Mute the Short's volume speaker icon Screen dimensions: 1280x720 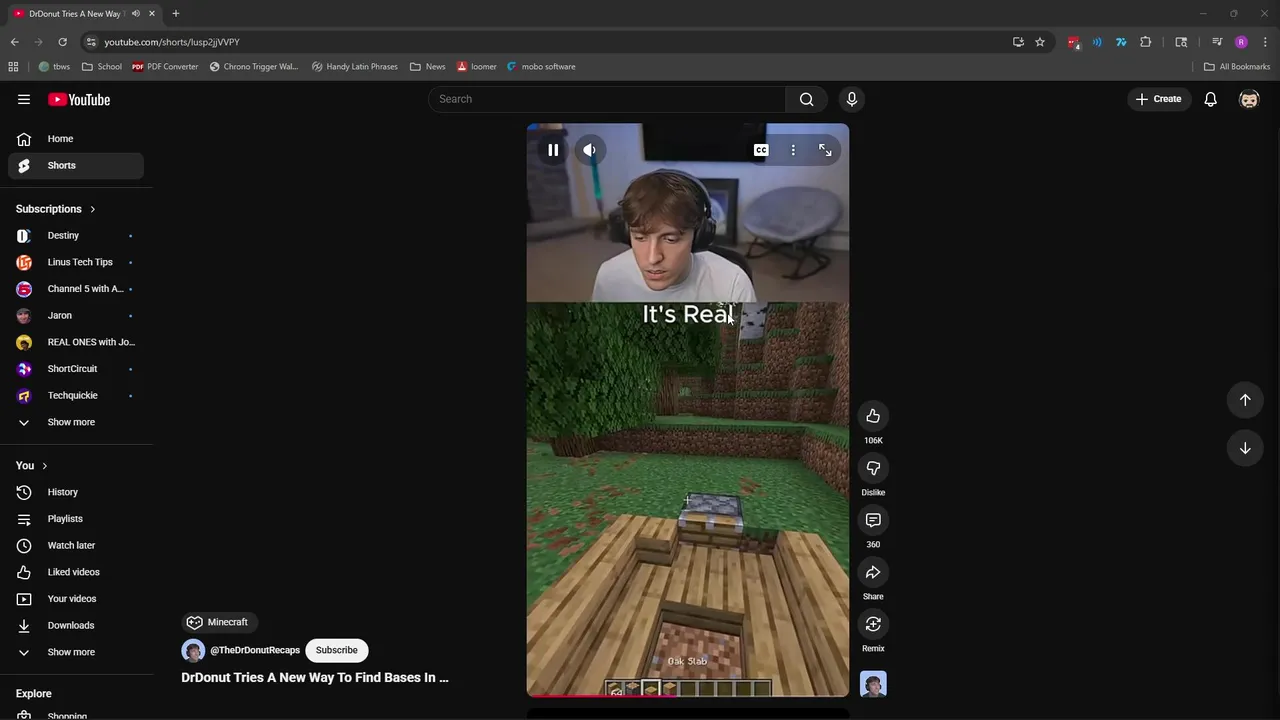(590, 150)
